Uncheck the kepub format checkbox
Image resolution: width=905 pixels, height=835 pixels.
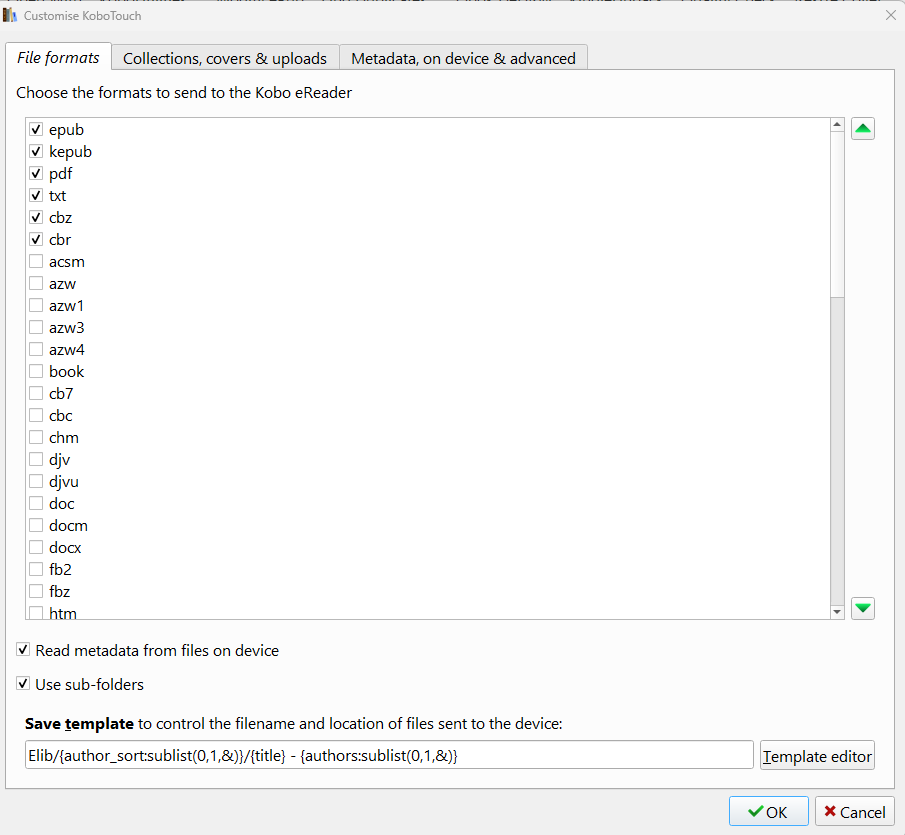point(36,151)
